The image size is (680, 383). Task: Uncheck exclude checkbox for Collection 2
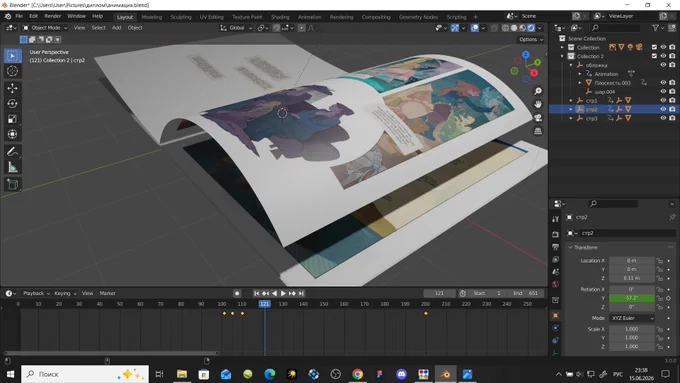(x=654, y=56)
